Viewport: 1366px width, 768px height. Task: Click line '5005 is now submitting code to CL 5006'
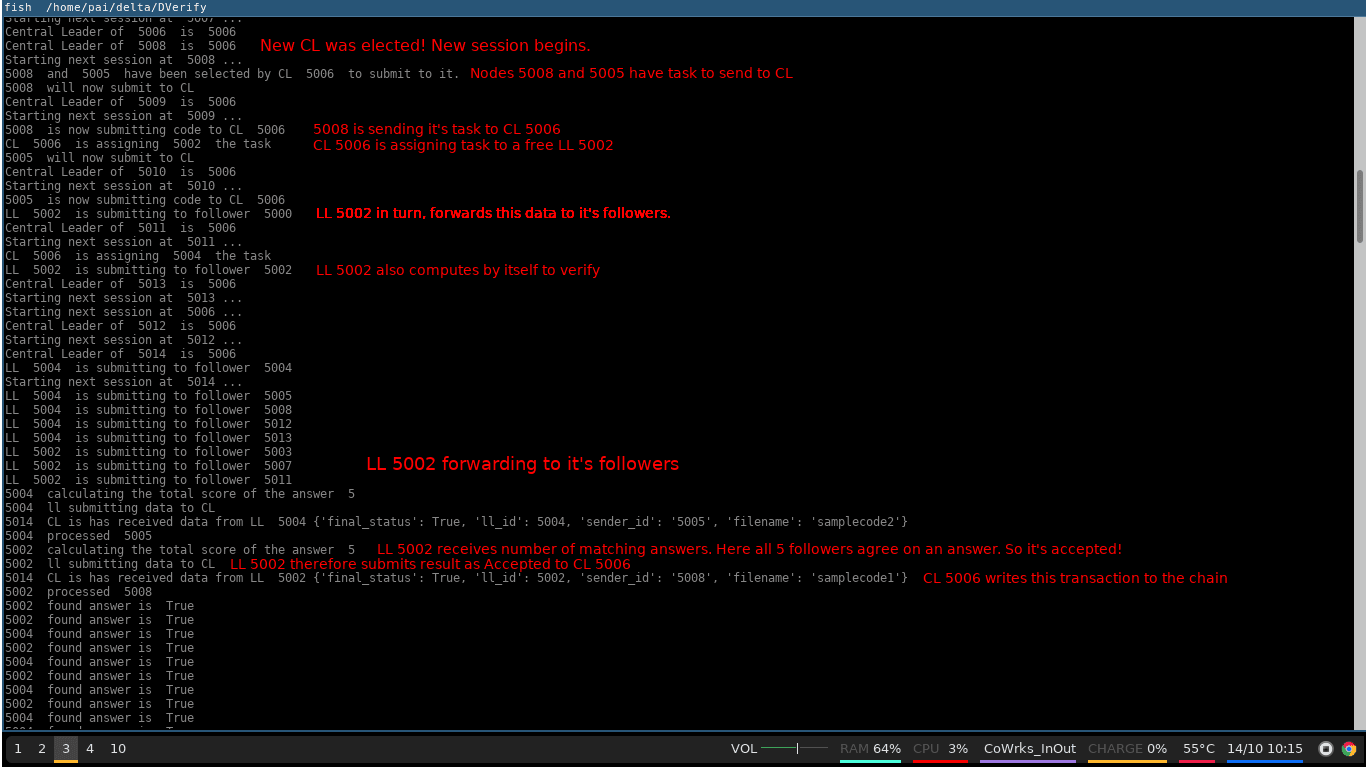click(145, 200)
